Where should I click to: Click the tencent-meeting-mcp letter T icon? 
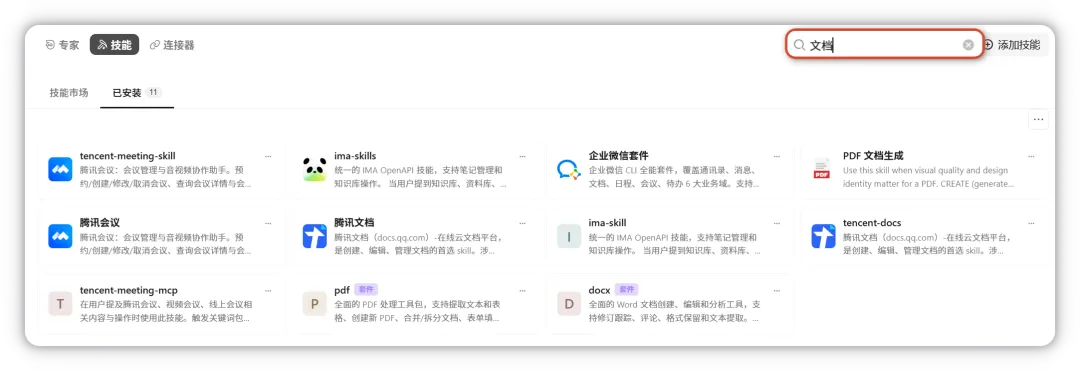[x=60, y=304]
